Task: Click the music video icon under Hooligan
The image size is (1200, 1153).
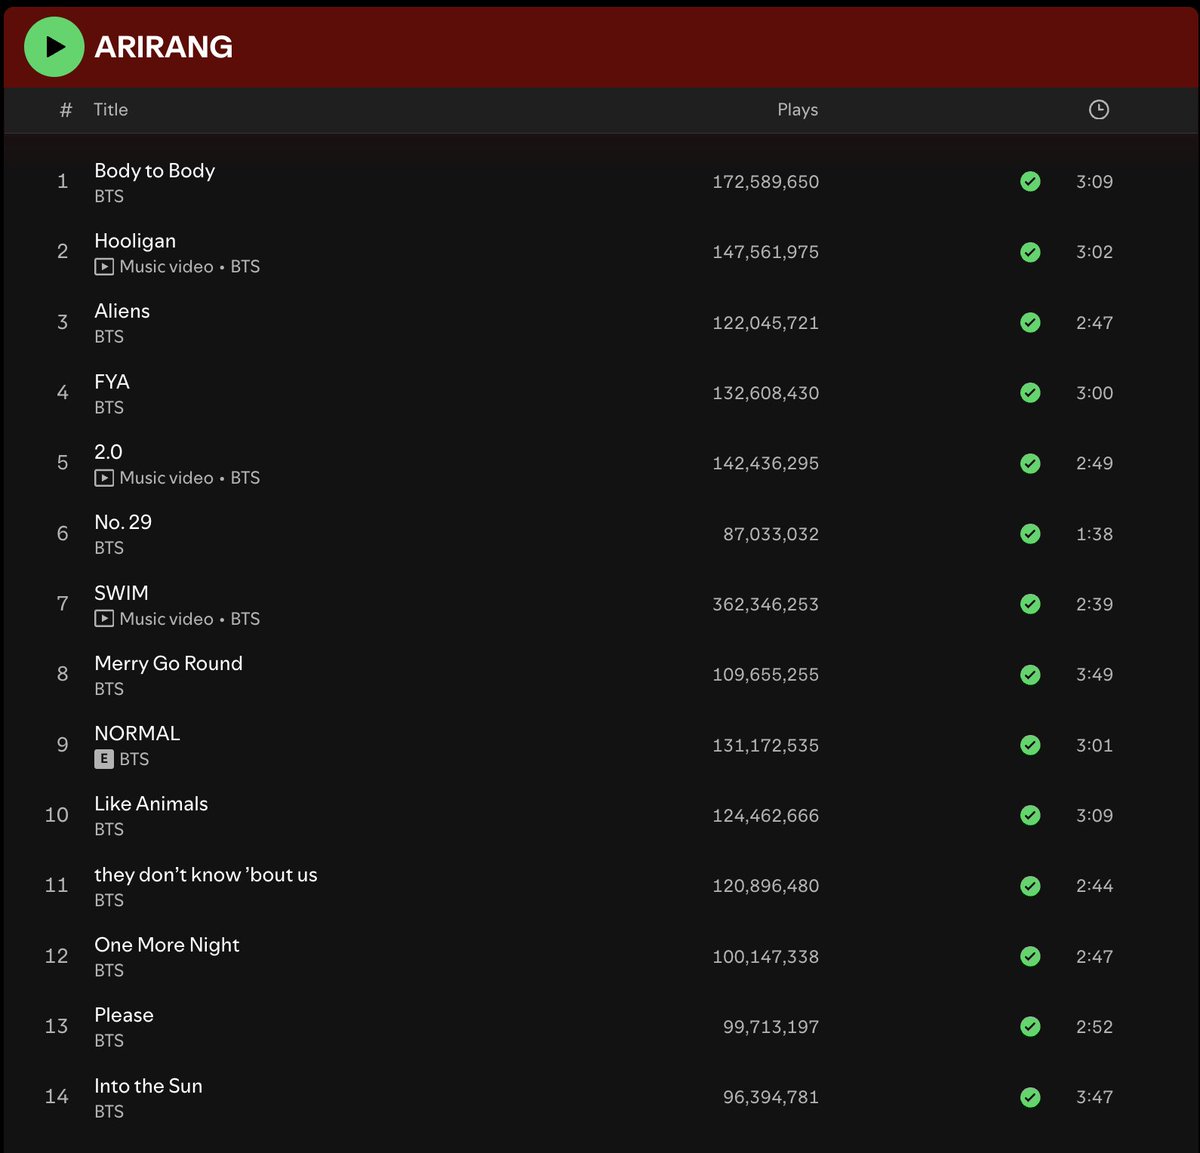Action: point(104,267)
